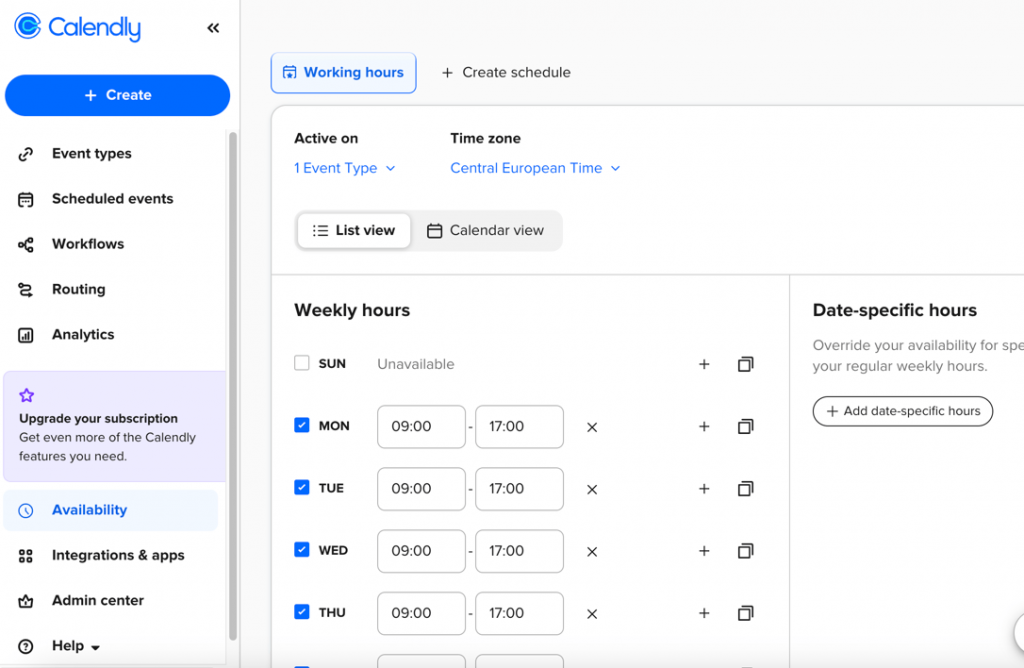The width and height of the screenshot is (1024, 668).
Task: Add a new interval to Wednesday
Action: (704, 551)
